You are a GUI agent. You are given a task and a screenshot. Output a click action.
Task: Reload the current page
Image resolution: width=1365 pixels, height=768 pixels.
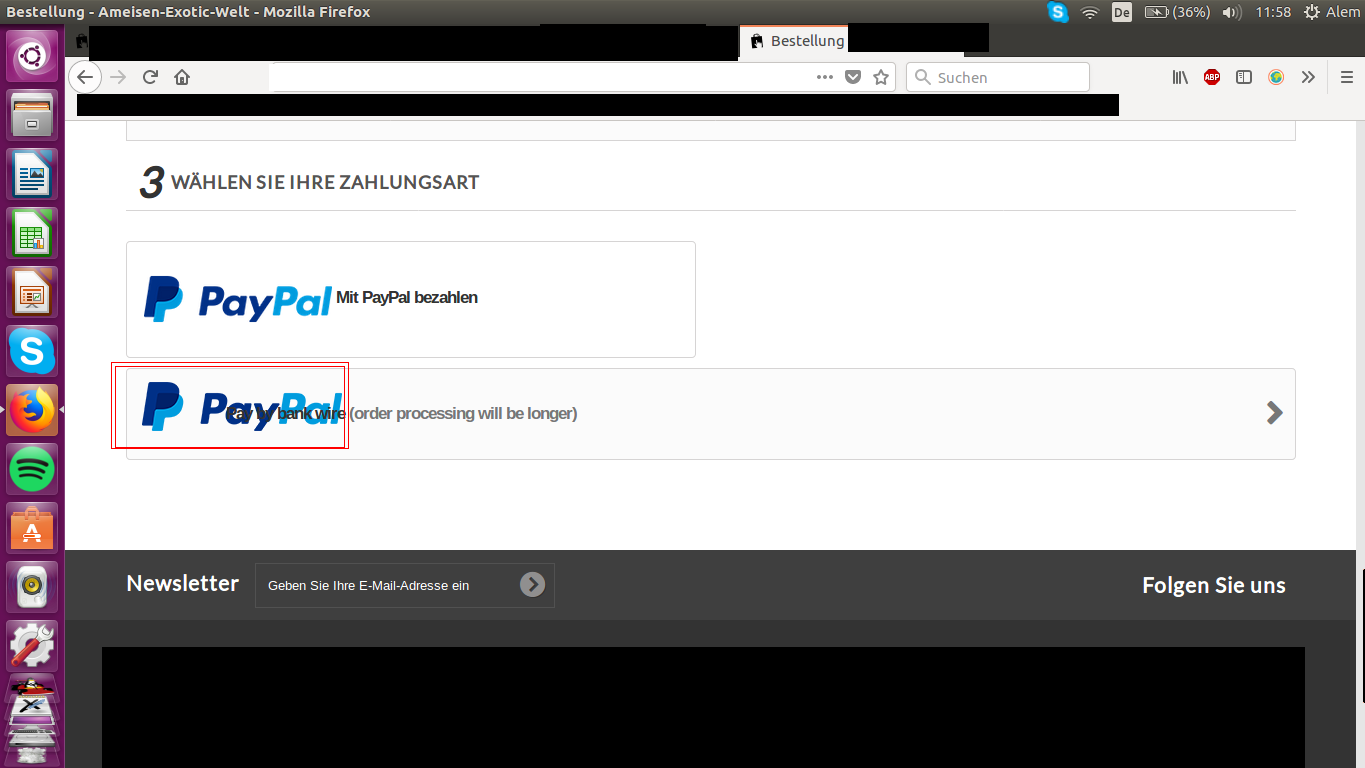[150, 77]
